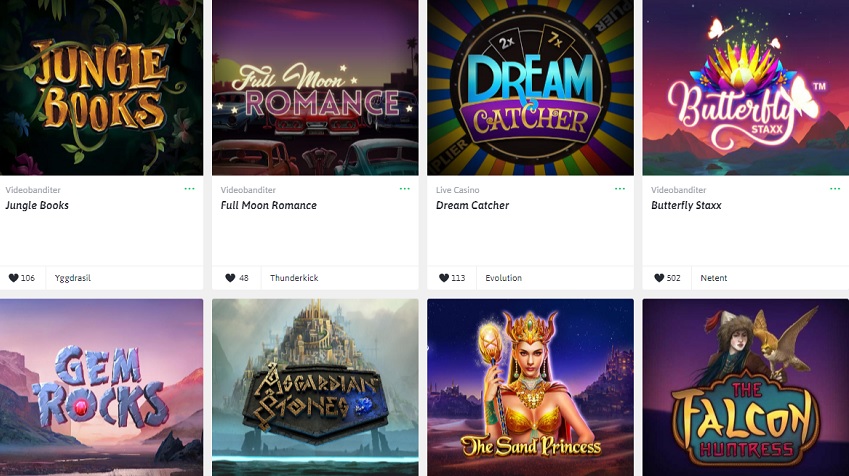Viewport: 849px width, 476px height.
Task: Open The Sand Princess game image
Action: (x=530, y=387)
